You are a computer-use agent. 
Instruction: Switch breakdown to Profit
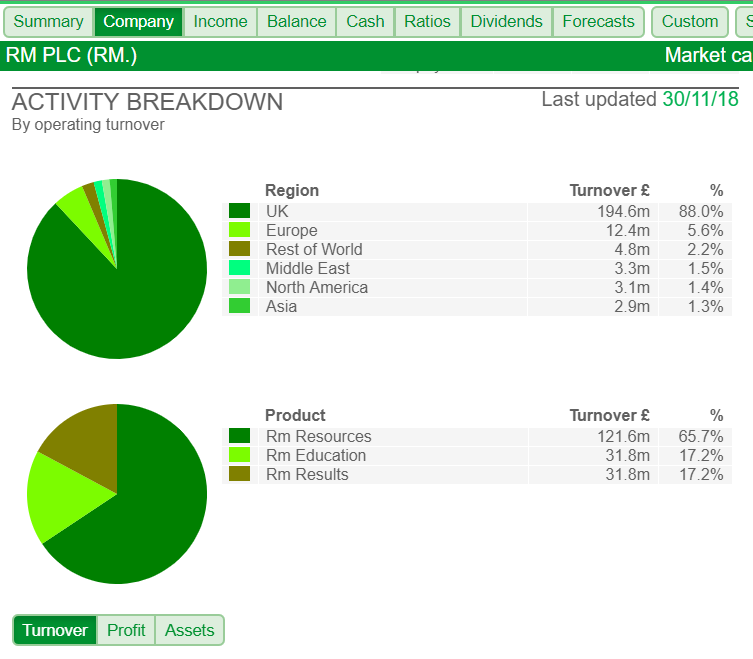click(126, 630)
